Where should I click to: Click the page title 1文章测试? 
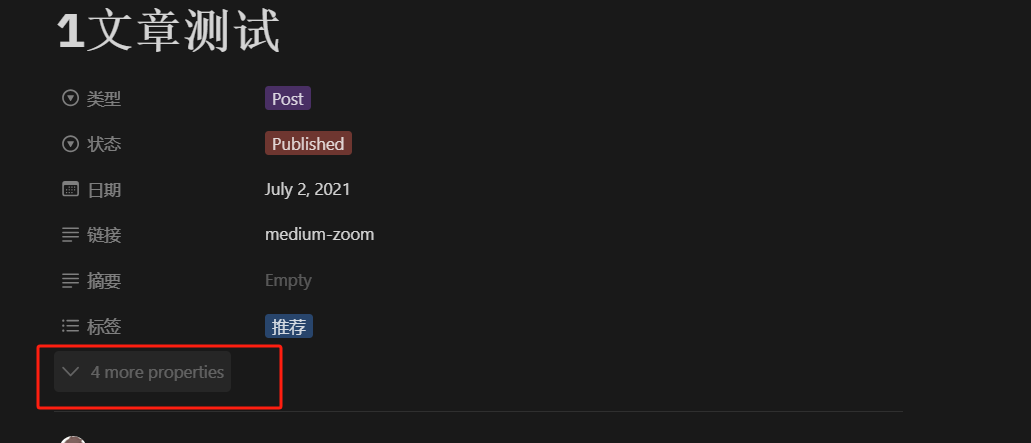point(169,30)
